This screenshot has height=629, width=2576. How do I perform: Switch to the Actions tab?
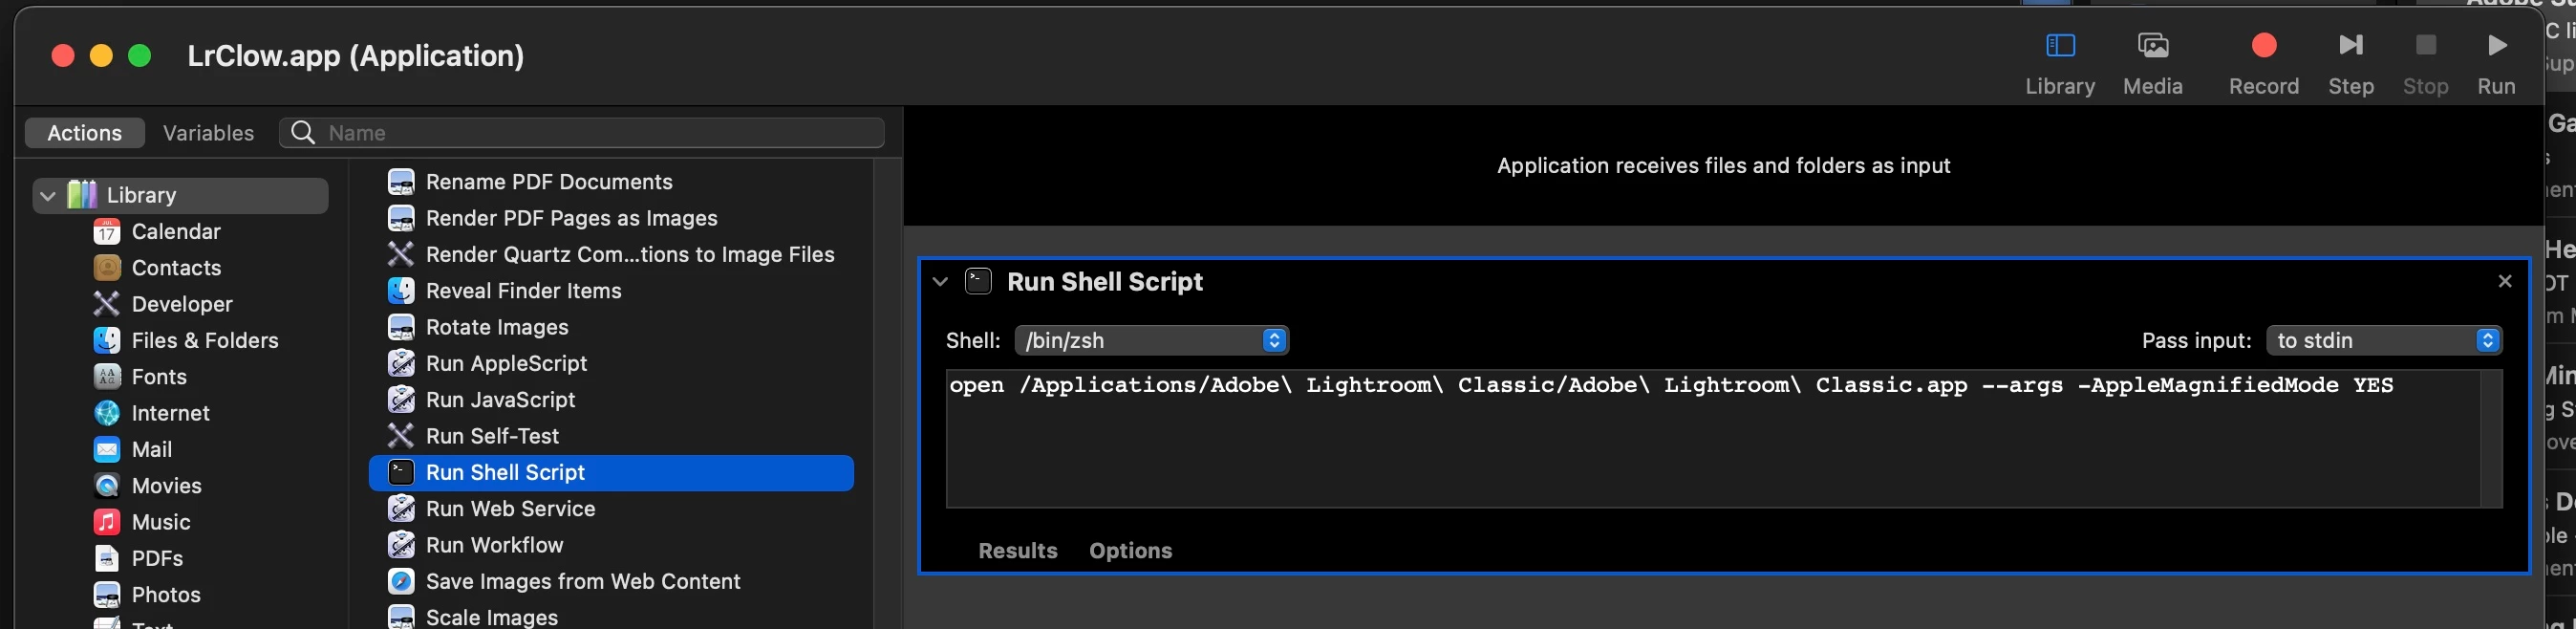[x=85, y=133]
